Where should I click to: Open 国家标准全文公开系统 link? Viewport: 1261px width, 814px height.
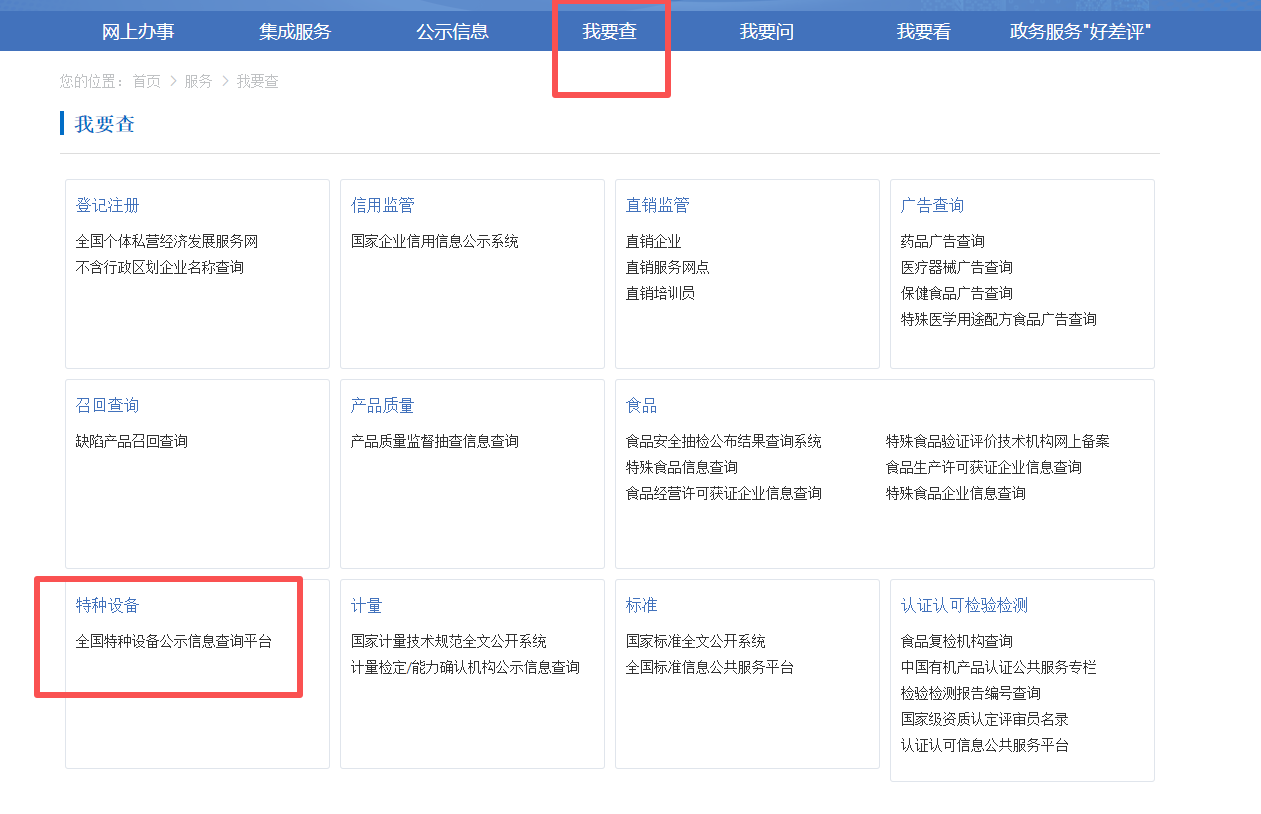(x=696, y=641)
